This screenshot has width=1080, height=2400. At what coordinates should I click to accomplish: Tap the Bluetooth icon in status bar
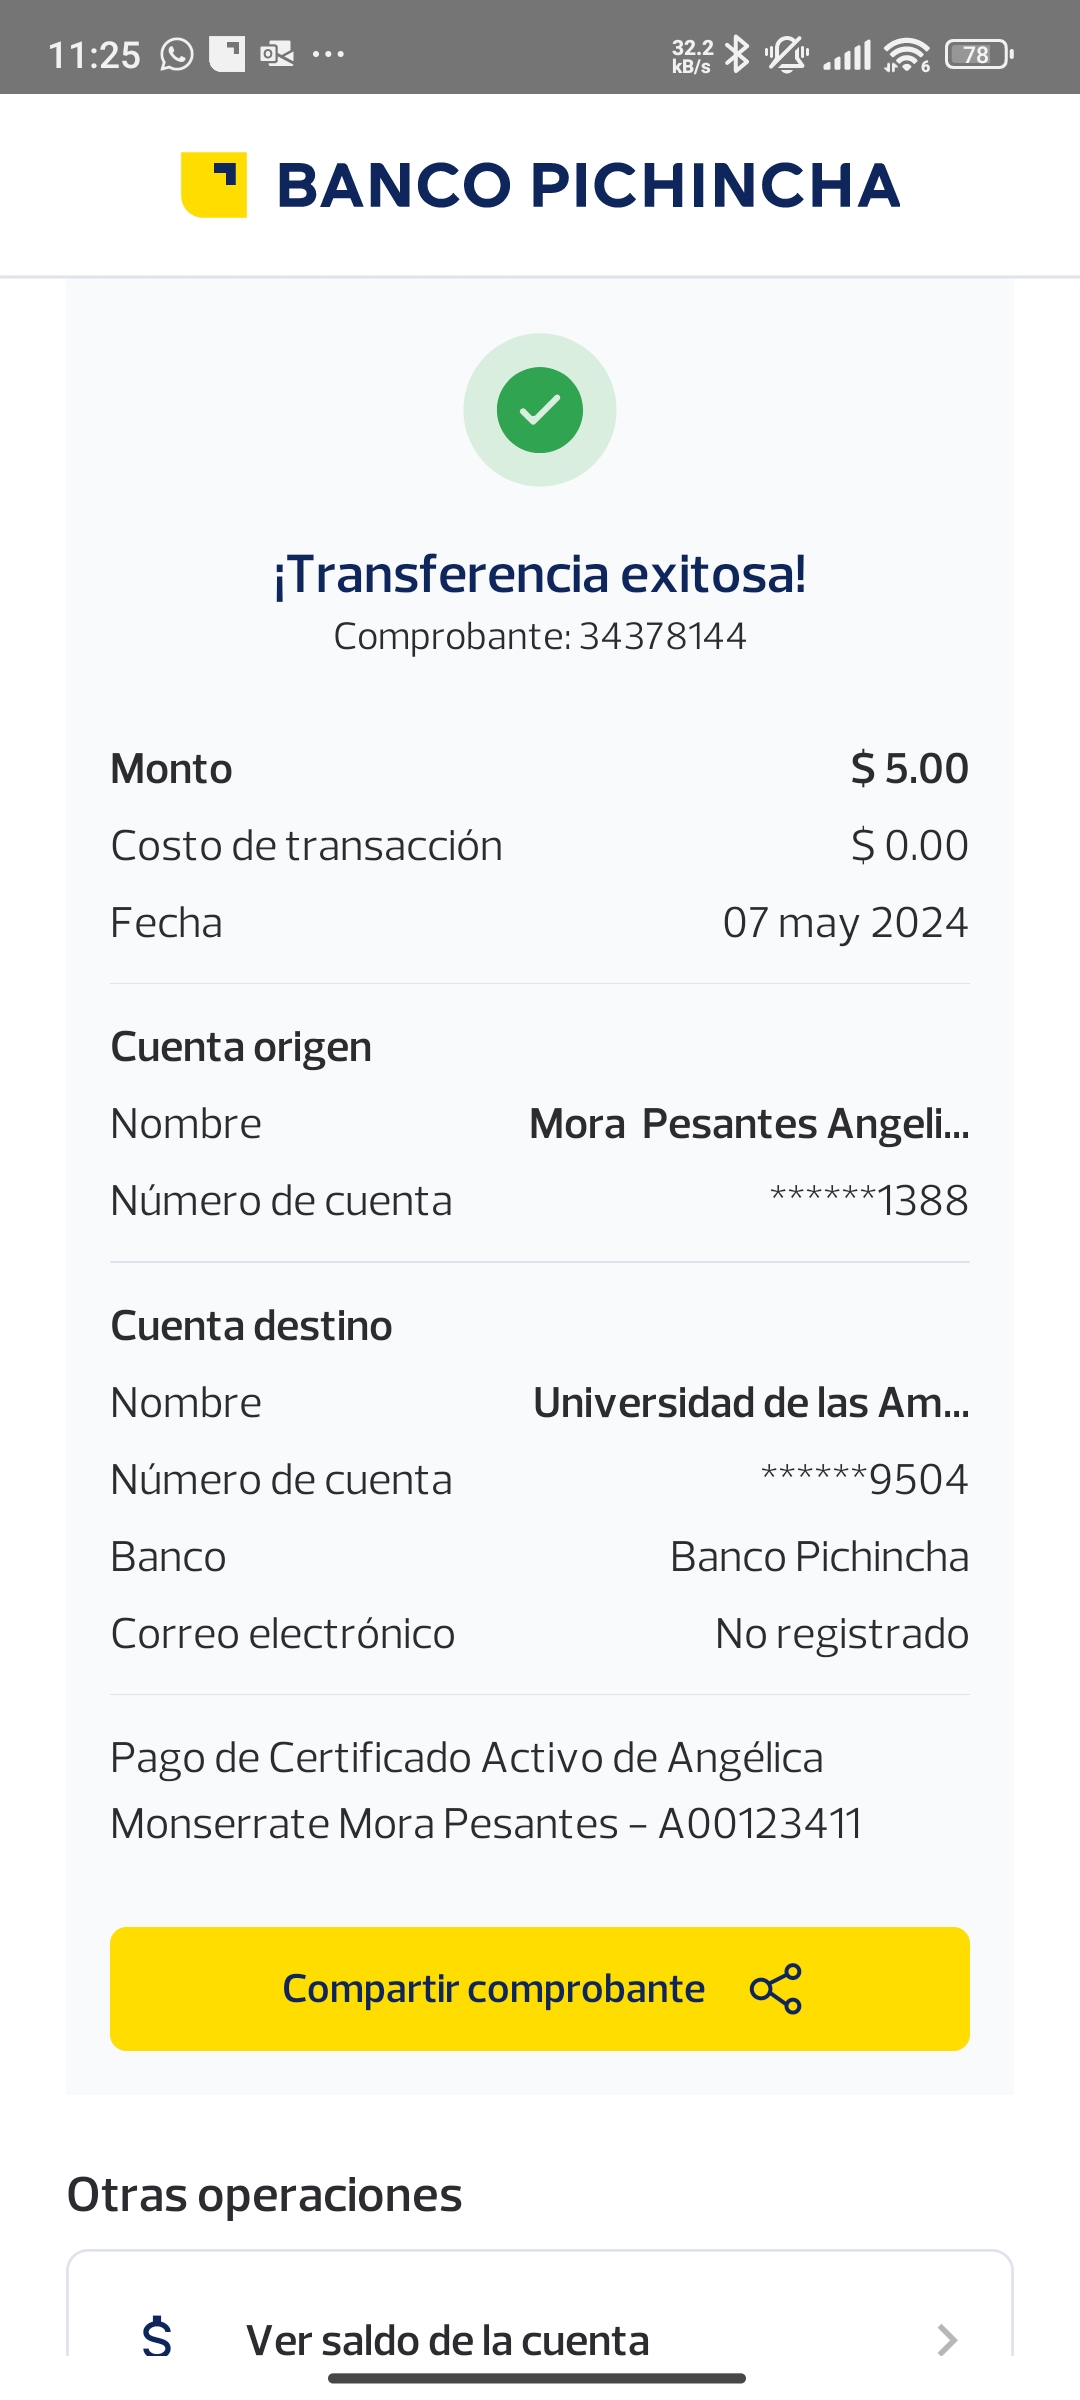[737, 54]
